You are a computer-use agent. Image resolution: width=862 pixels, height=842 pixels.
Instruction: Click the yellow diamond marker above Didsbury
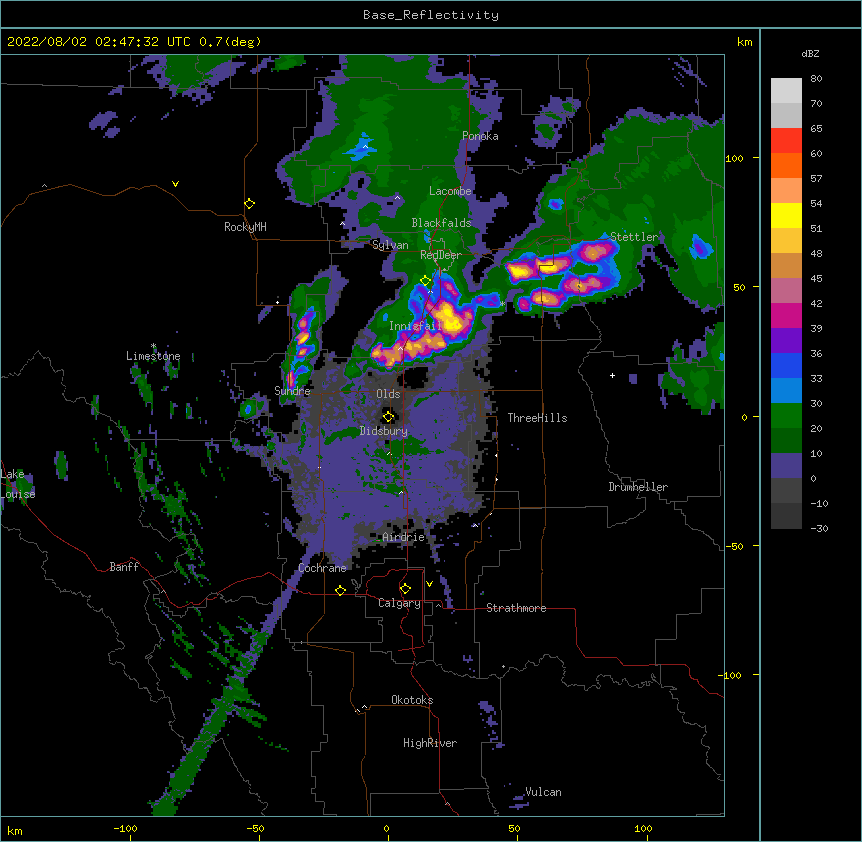click(x=388, y=417)
